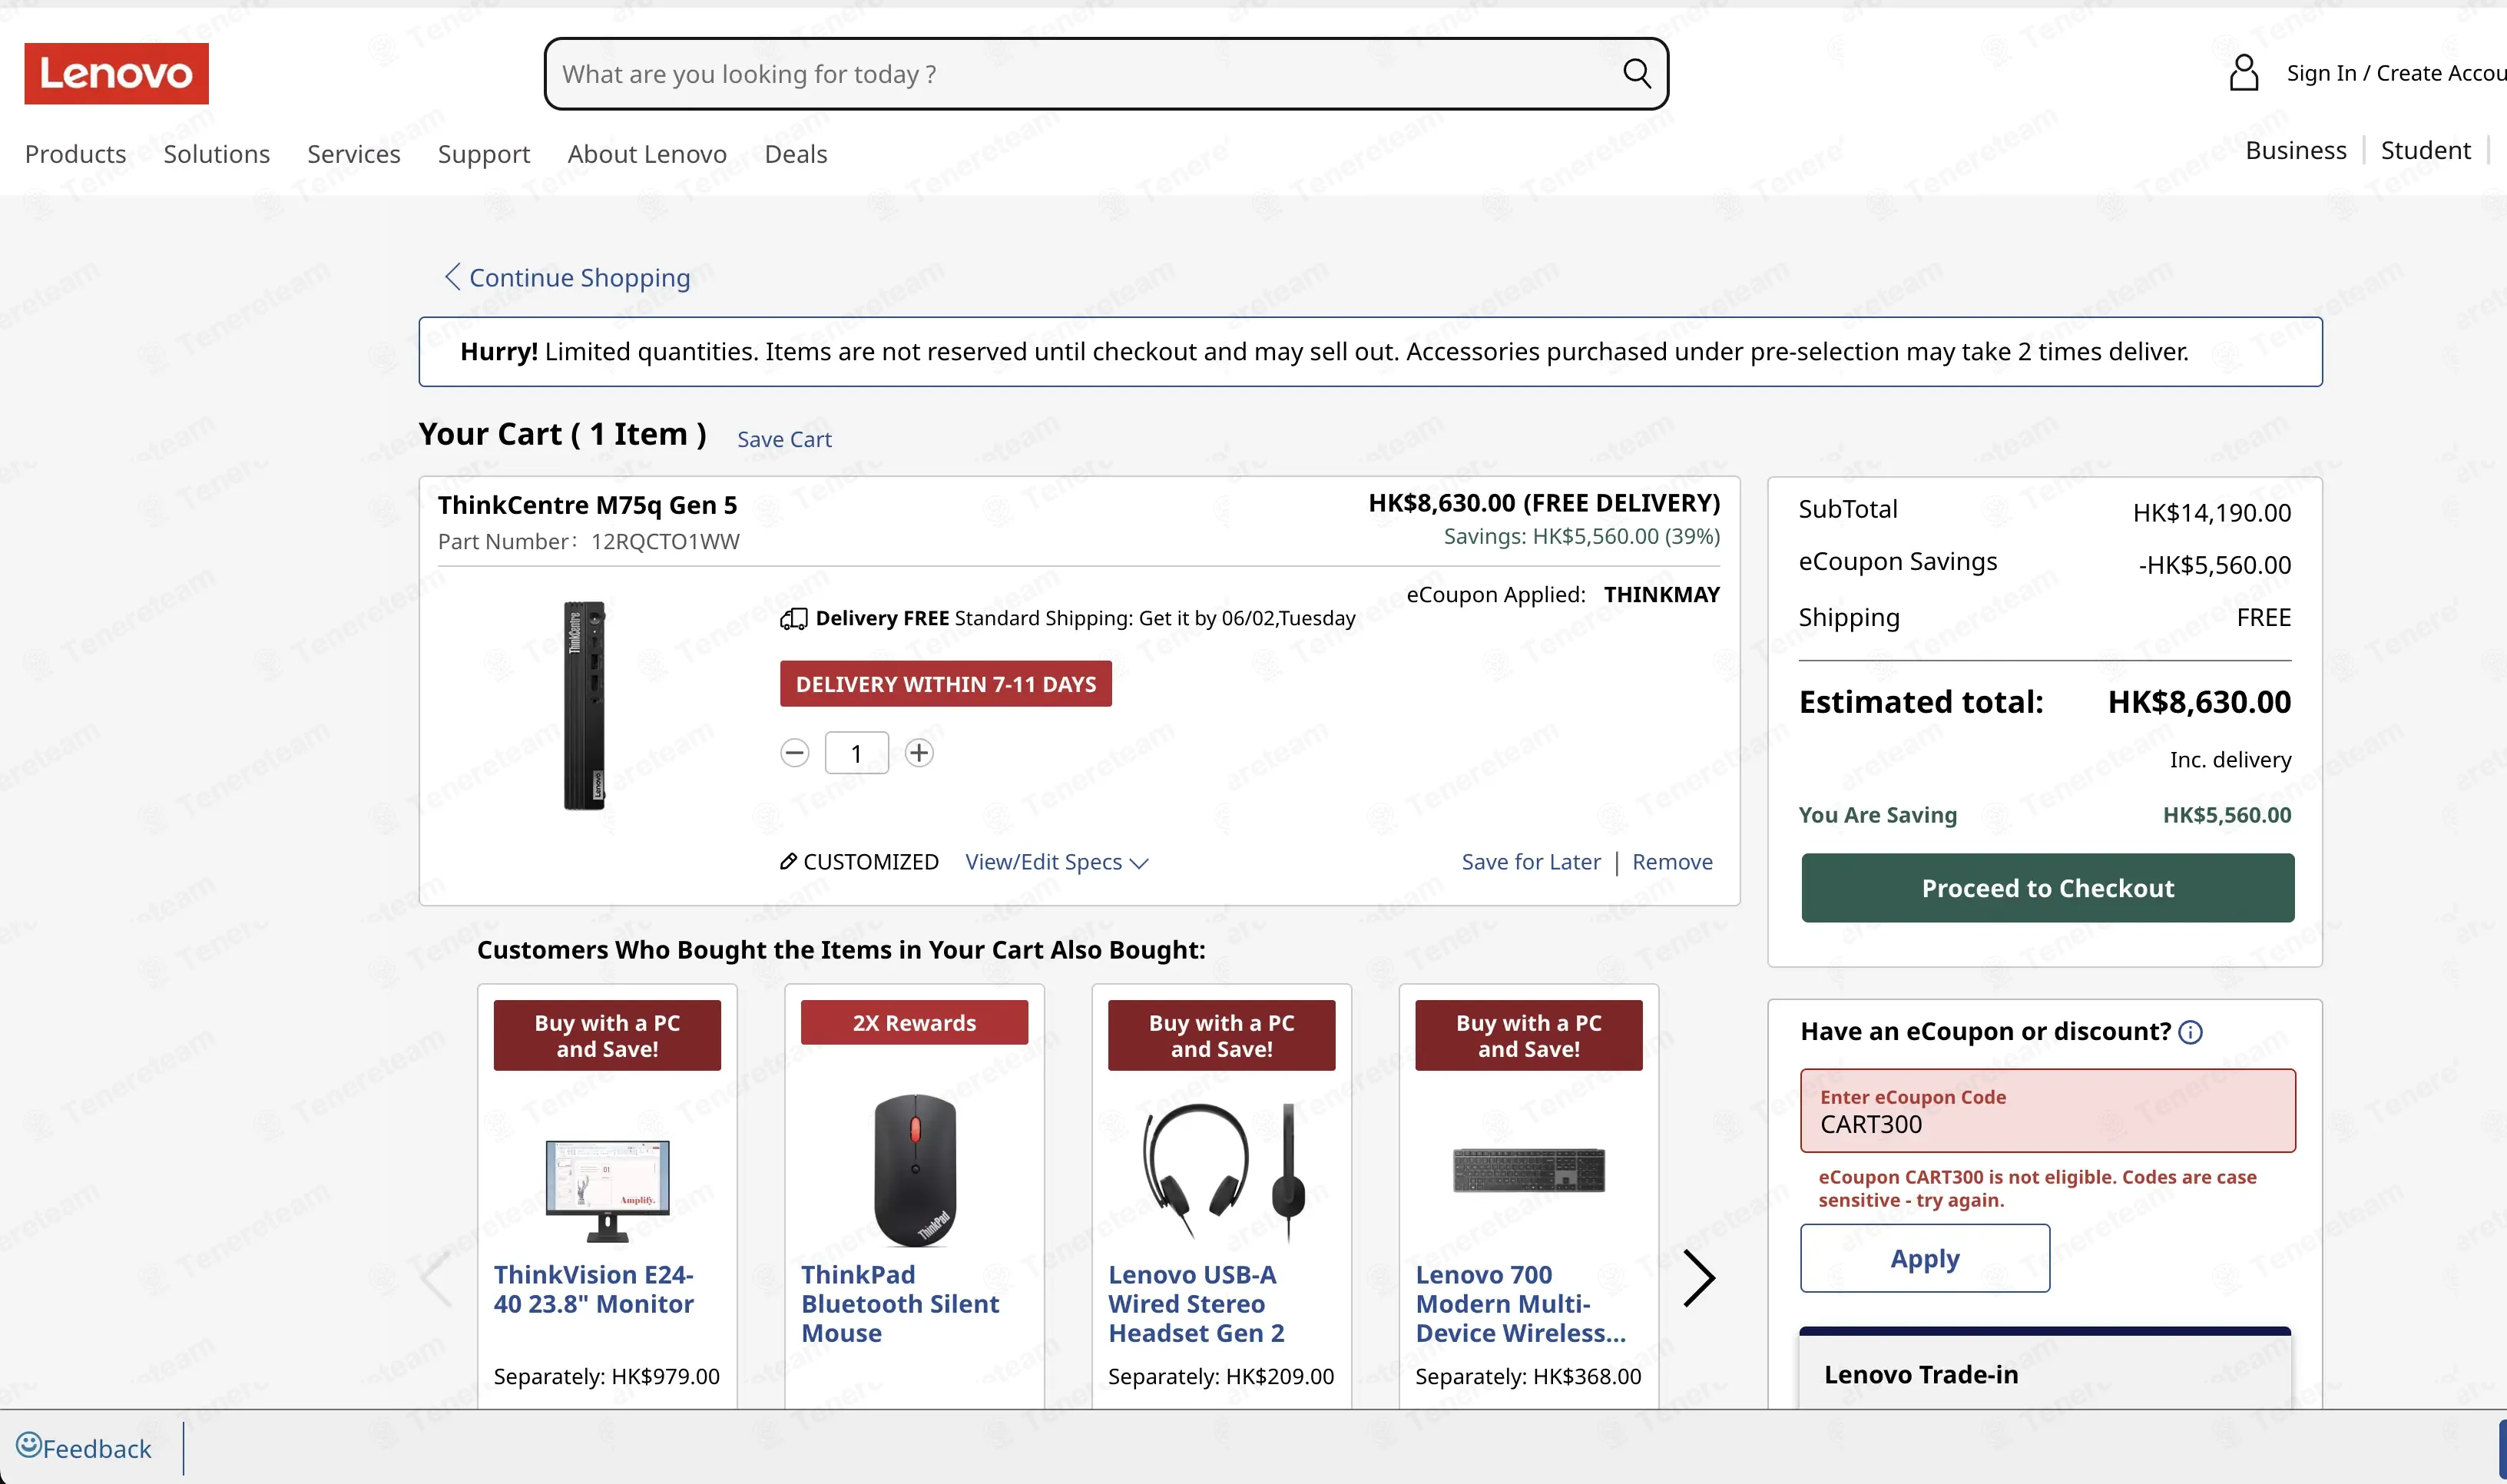Click Proceed to Checkout button

point(2047,888)
